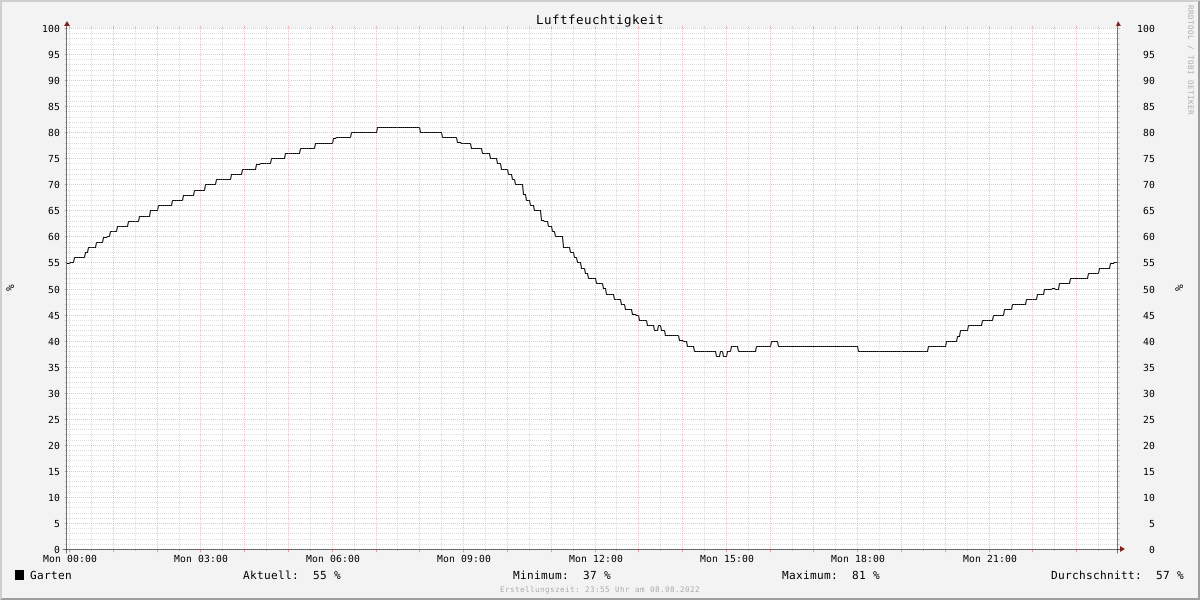Click the red arrow at the time axis end
The width and height of the screenshot is (1200, 600).
click(x=1122, y=549)
